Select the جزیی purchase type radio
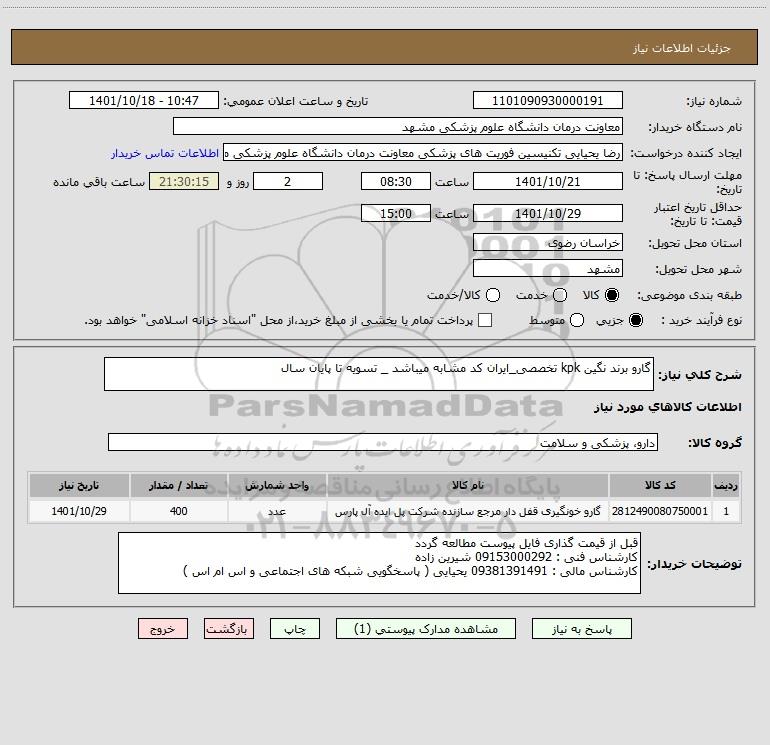Screen dimensions: 770x745 coord(635,320)
